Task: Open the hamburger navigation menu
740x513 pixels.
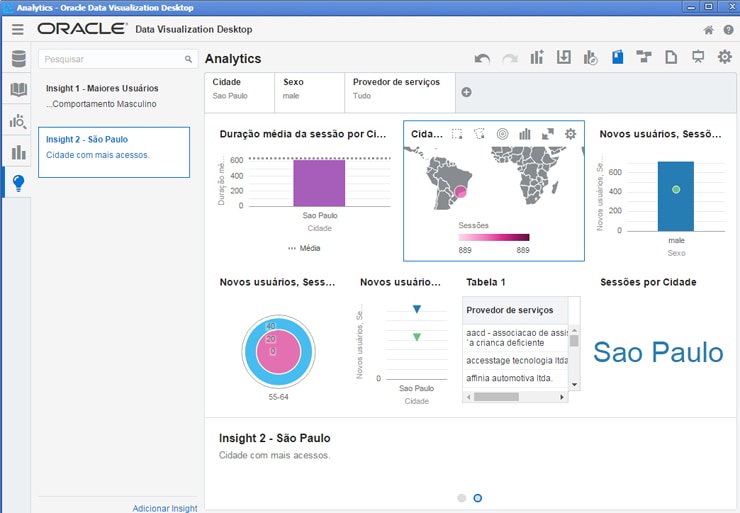Action: click(x=17, y=29)
